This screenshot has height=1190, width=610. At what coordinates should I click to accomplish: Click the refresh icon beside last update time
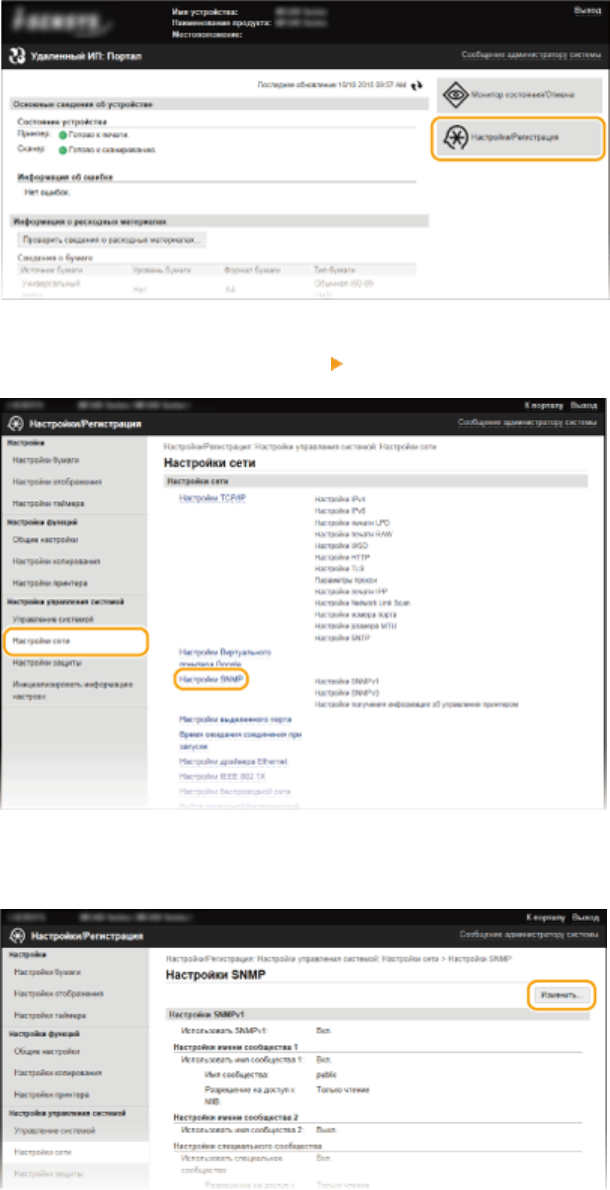tap(416, 87)
